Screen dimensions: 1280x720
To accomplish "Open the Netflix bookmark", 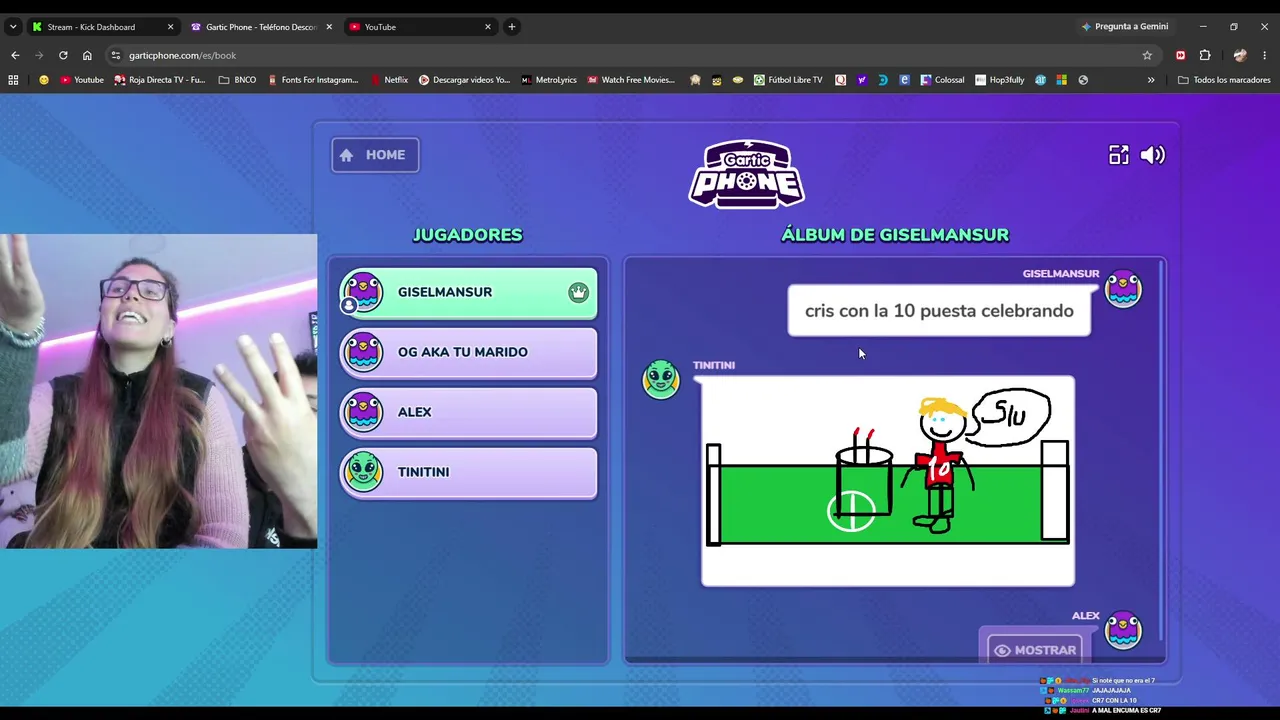I will coord(389,80).
